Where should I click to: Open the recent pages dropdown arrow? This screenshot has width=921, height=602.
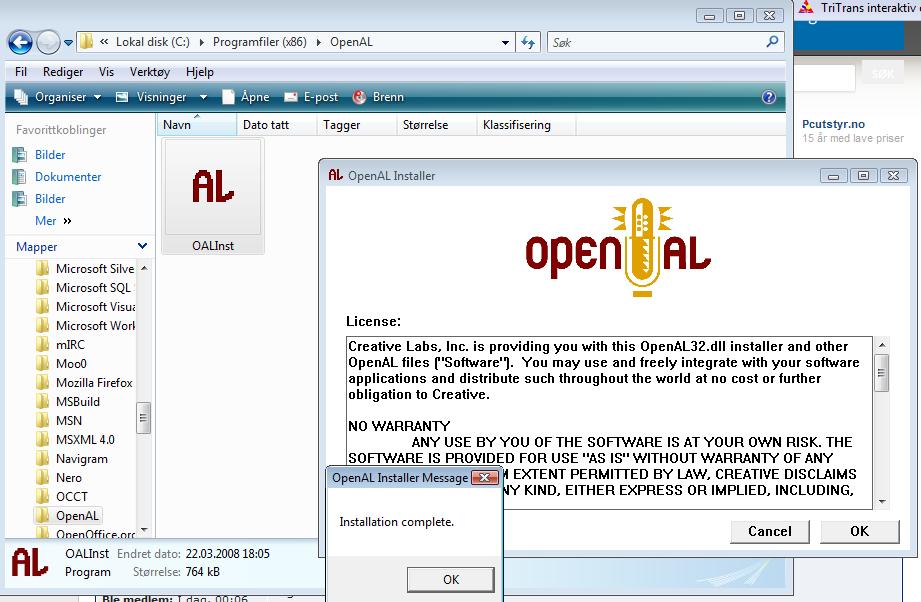(x=68, y=43)
